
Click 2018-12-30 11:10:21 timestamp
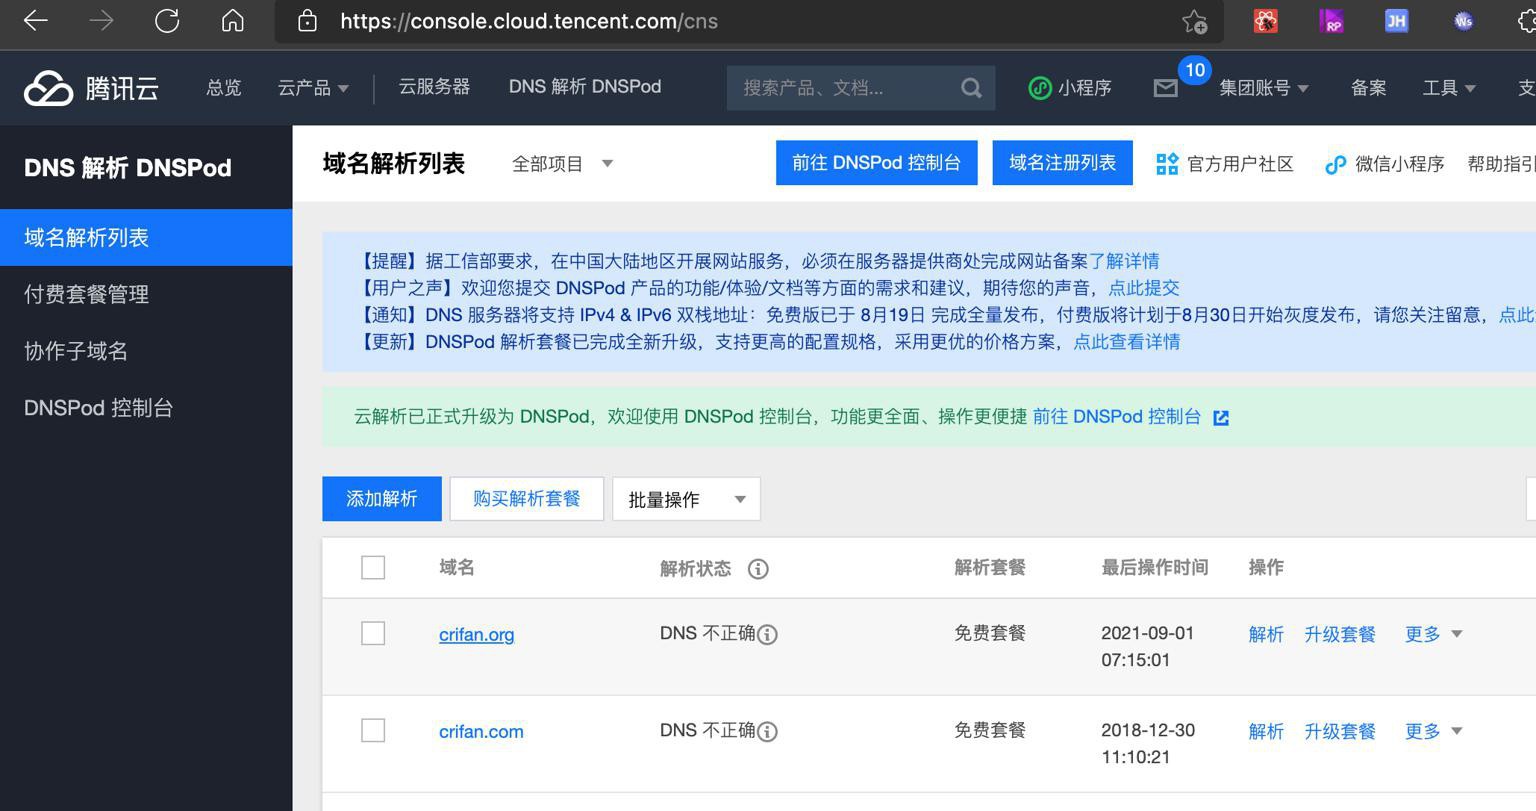pos(1148,744)
